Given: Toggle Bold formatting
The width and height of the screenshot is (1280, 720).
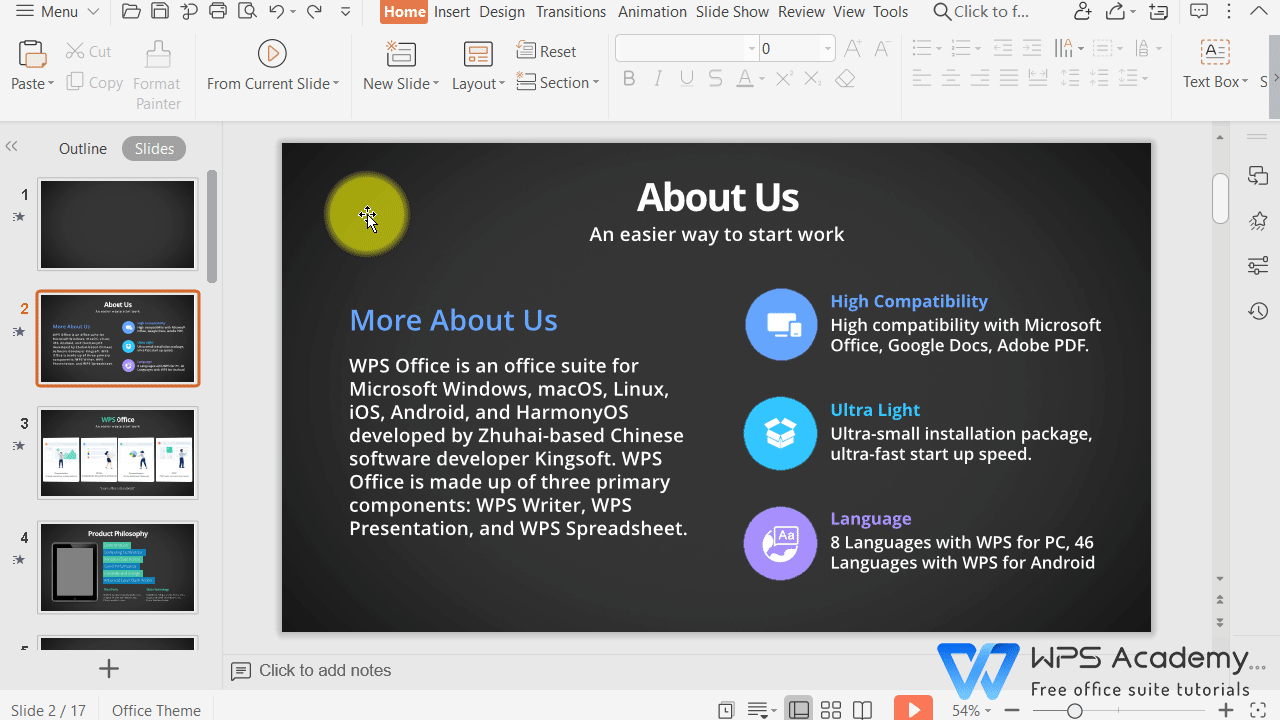Looking at the screenshot, I should [629, 79].
